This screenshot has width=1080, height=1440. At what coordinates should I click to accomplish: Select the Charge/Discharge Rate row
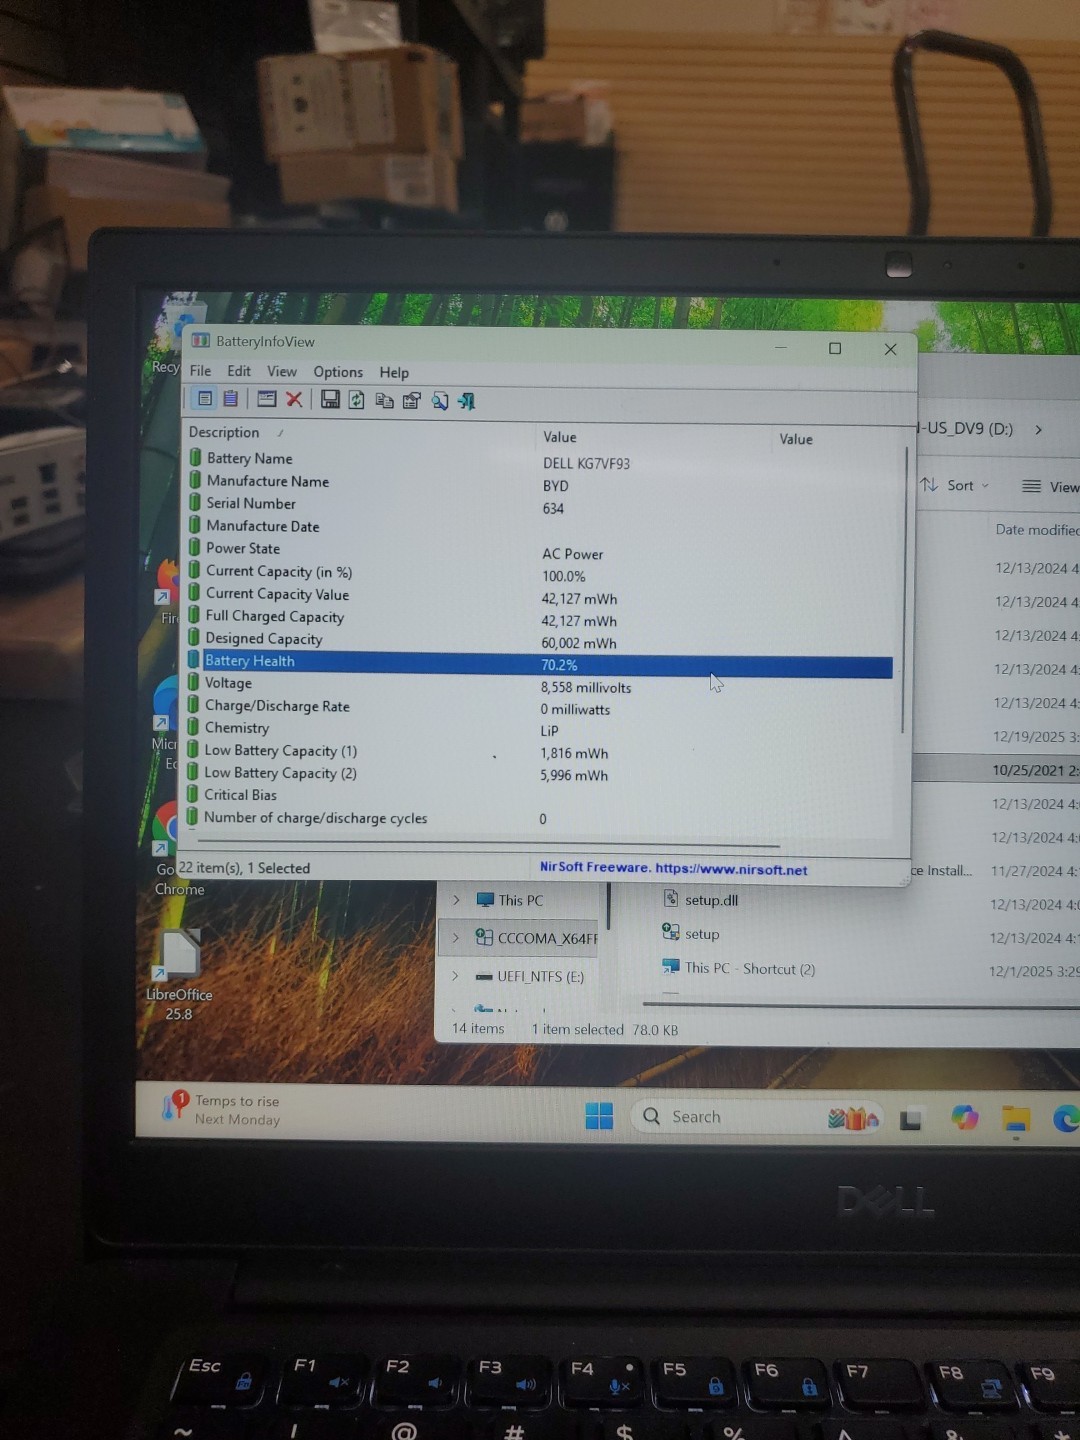pos(540,707)
